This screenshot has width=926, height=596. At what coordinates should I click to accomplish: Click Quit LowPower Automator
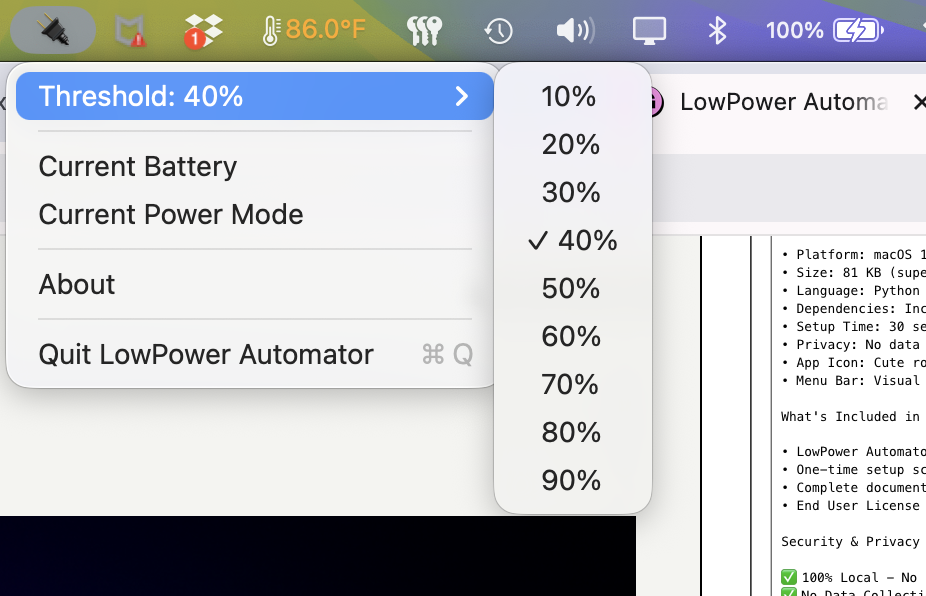(205, 354)
